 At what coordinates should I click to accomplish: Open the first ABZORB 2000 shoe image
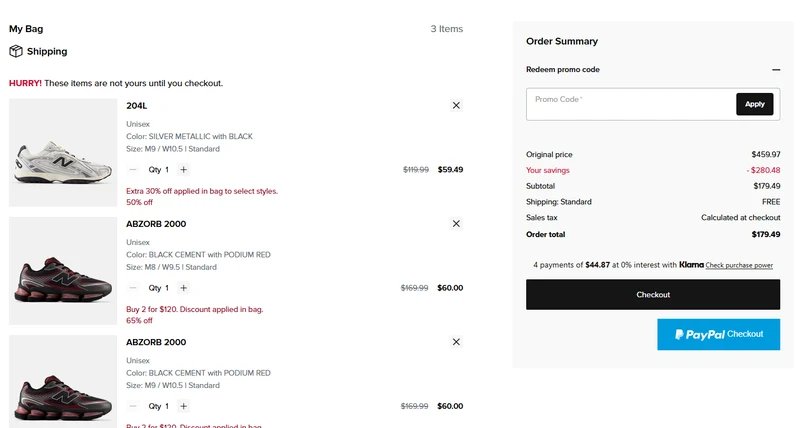point(63,271)
